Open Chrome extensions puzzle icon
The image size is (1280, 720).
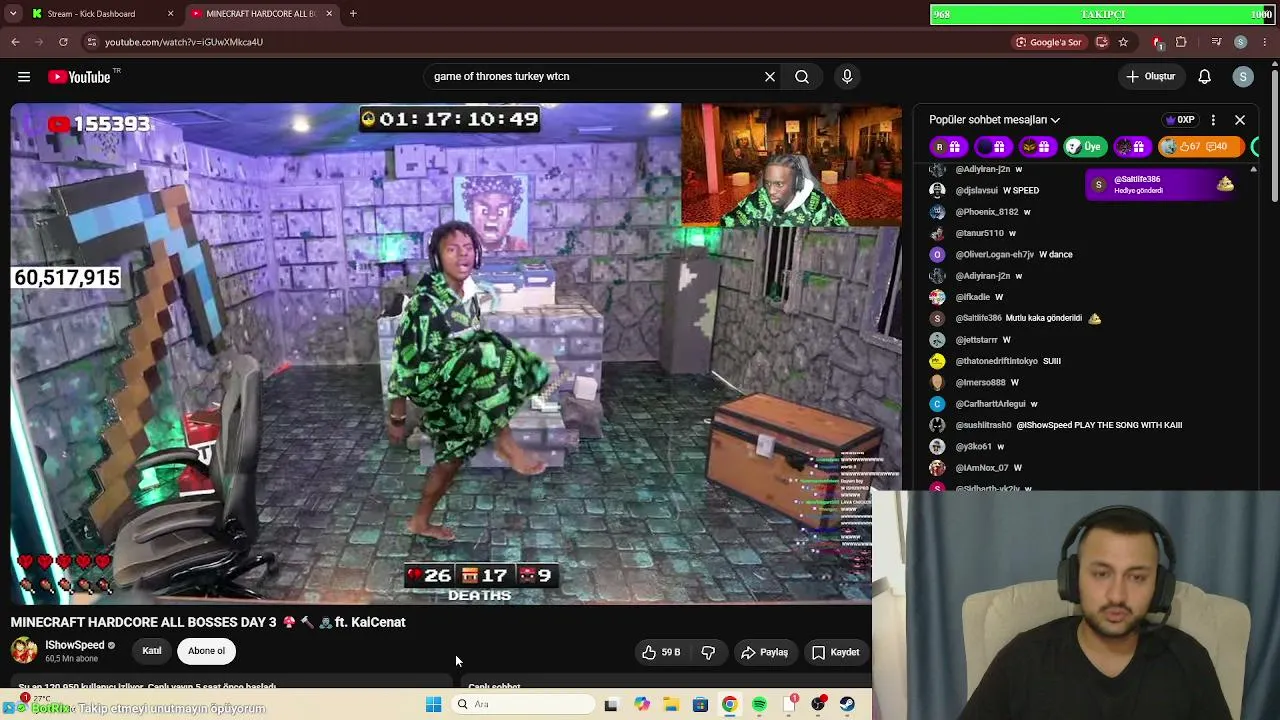1181,42
